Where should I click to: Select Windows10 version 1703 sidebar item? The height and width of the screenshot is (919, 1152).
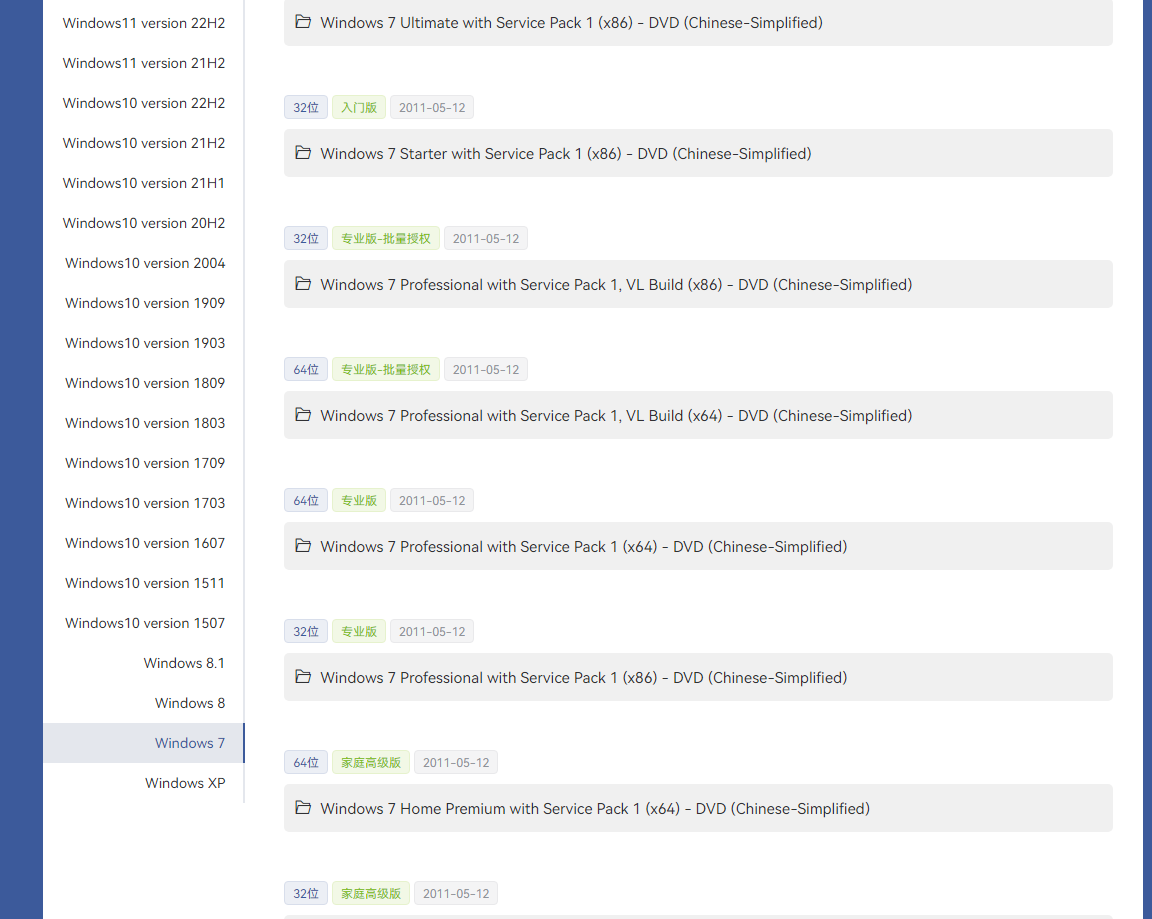[x=145, y=503]
